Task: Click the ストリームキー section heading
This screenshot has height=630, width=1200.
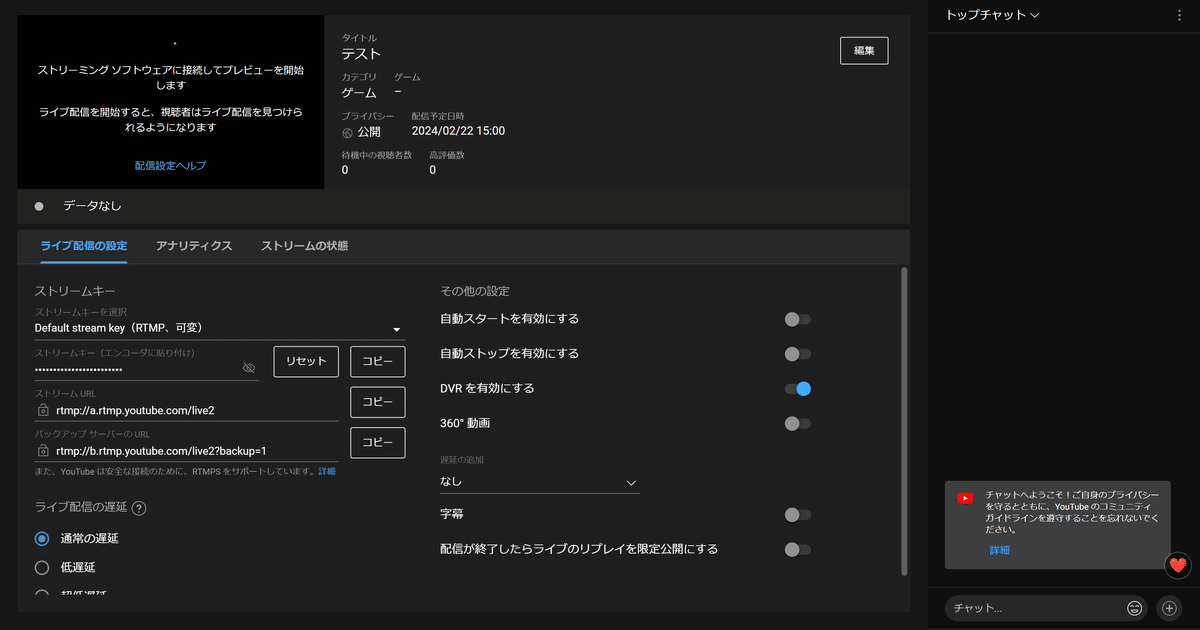Action: pos(75,292)
